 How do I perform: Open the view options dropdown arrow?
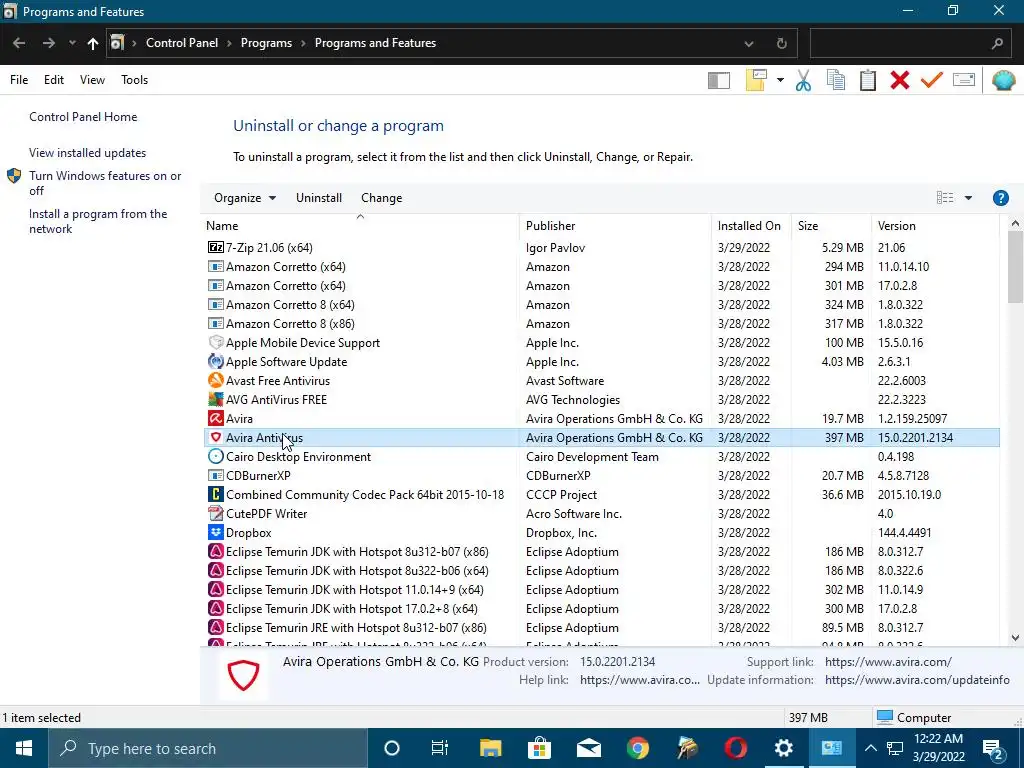(x=968, y=198)
